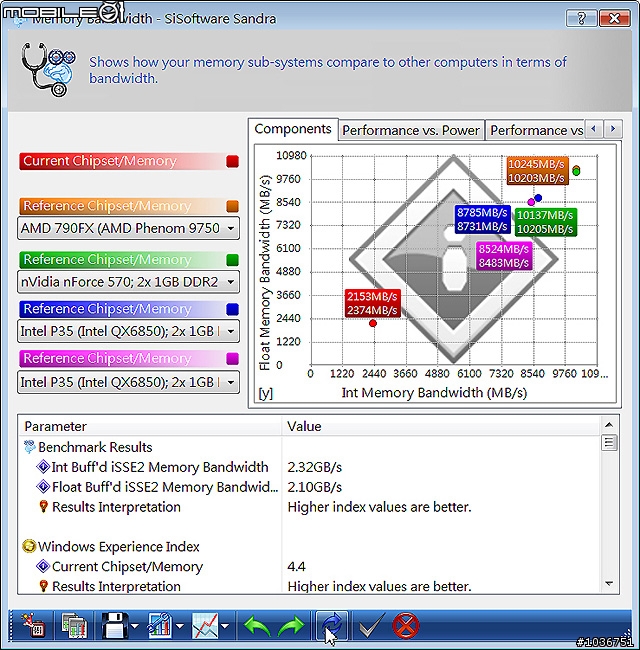Image resolution: width=640 pixels, height=650 pixels.
Task: Click the green 10137MB/s chart label
Action: 545,222
